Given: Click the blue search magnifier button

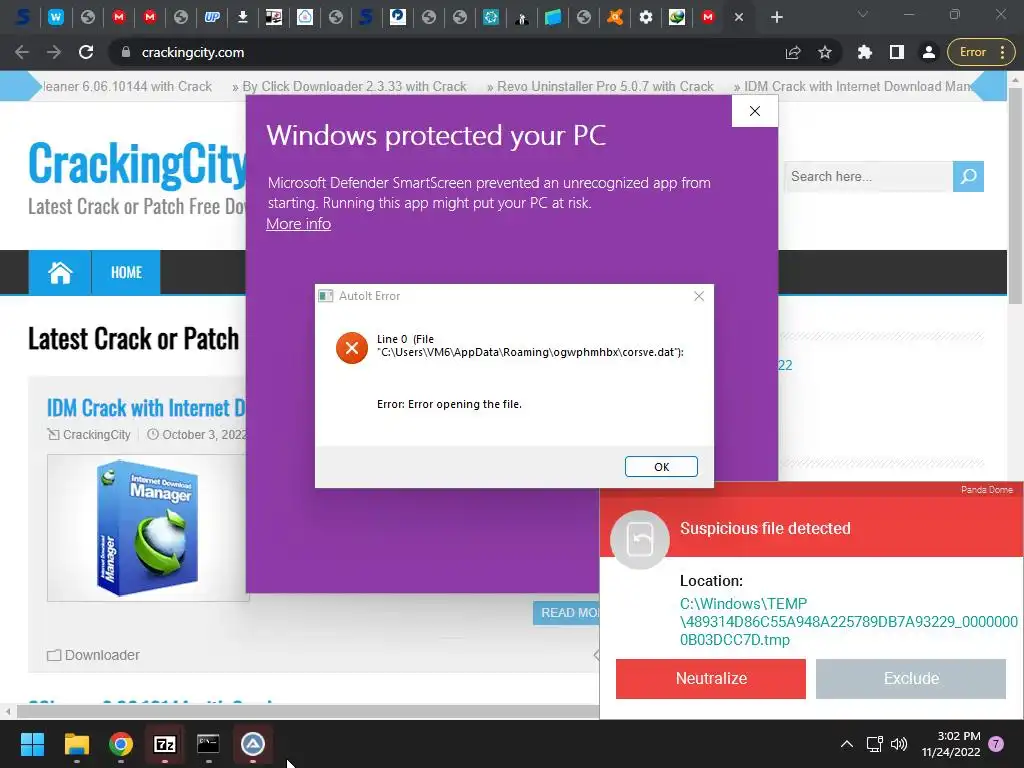Looking at the screenshot, I should pyautogui.click(x=968, y=176).
